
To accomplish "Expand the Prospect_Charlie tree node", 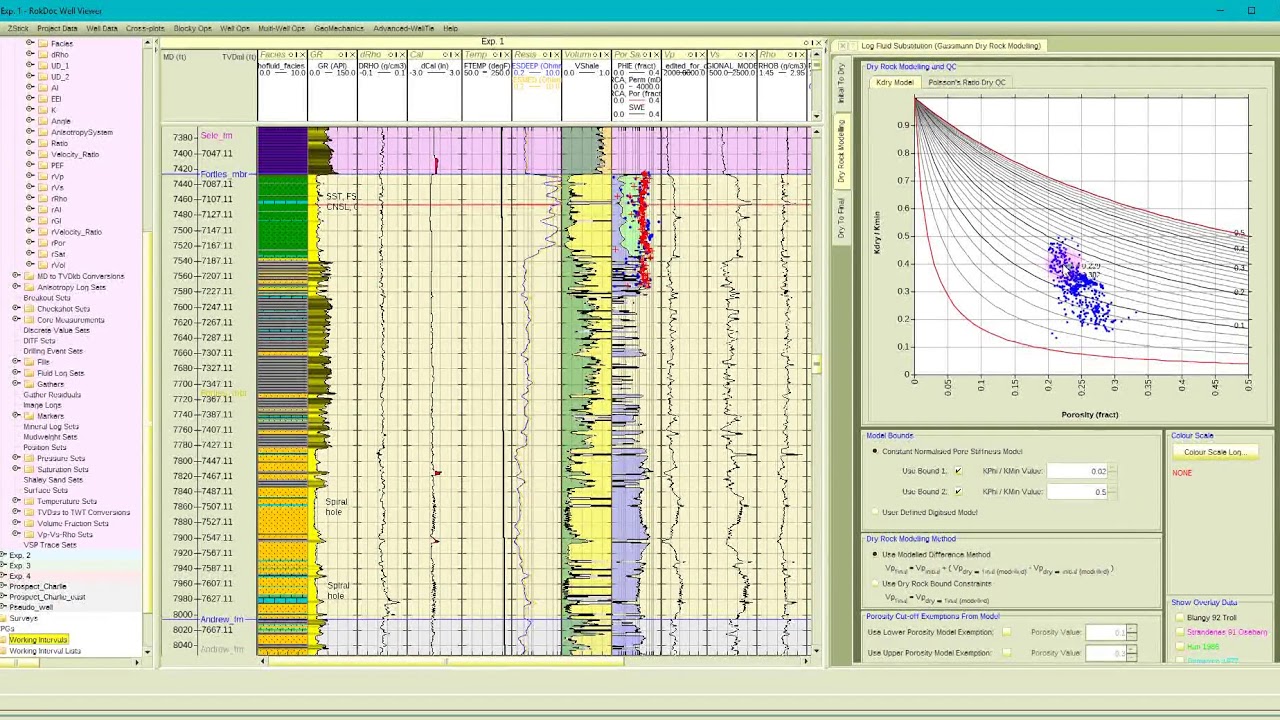I will pos(3,587).
